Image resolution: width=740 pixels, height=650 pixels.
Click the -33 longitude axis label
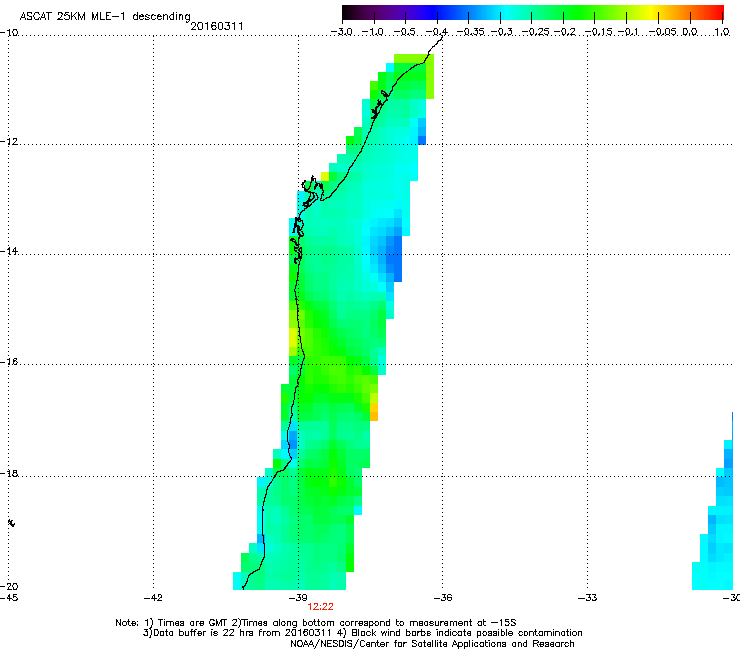pyautogui.click(x=588, y=598)
